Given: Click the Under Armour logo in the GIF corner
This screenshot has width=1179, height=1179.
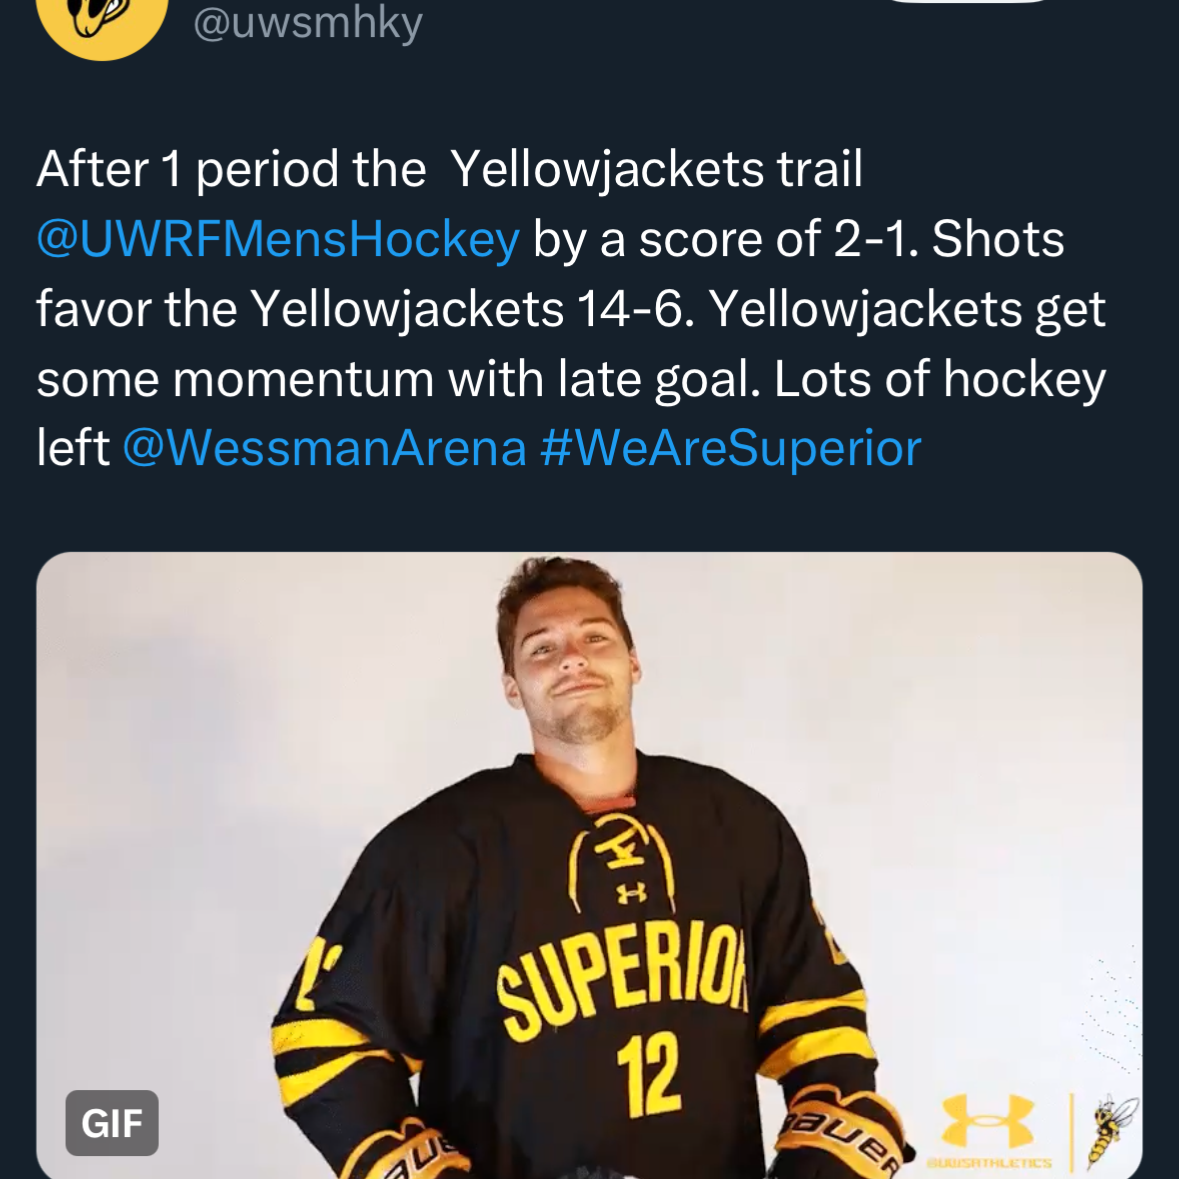Looking at the screenshot, I should point(987,1120).
